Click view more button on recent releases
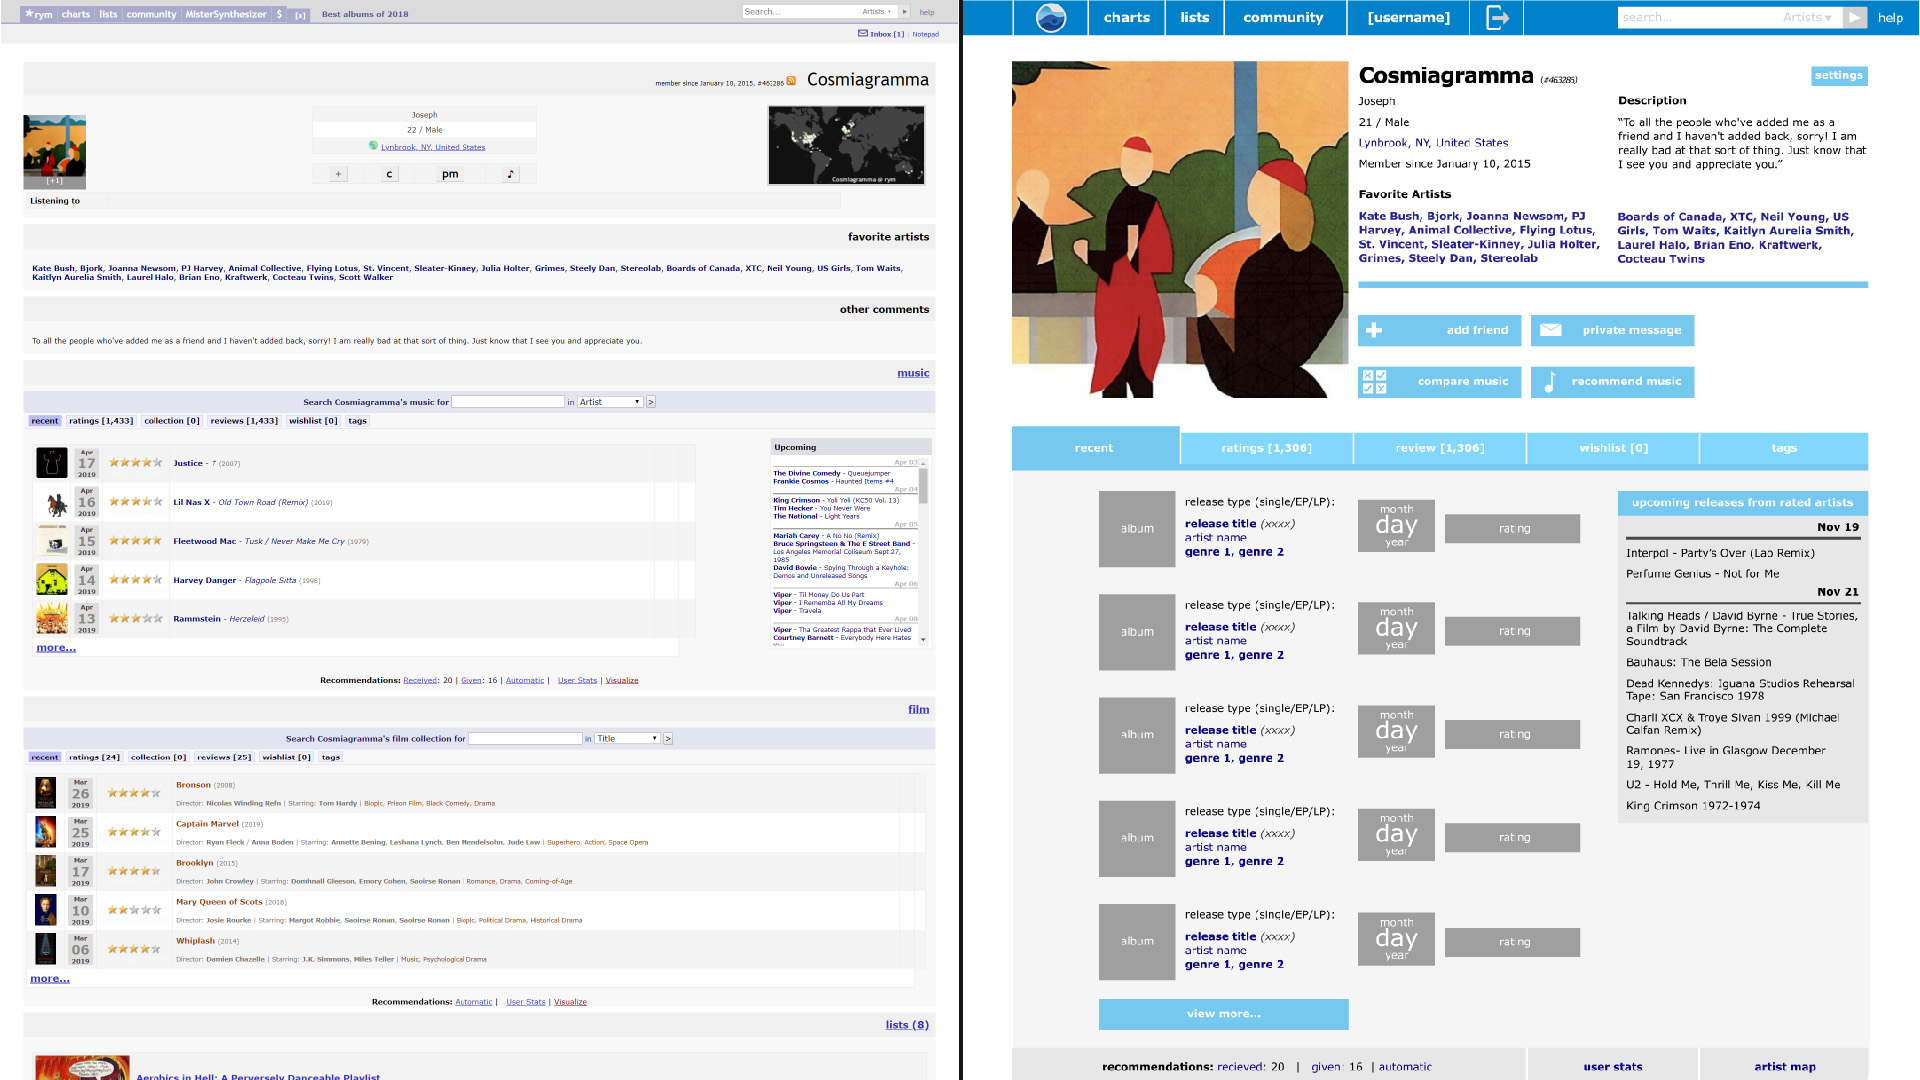The height and width of the screenshot is (1080, 1920). 1222,1013
